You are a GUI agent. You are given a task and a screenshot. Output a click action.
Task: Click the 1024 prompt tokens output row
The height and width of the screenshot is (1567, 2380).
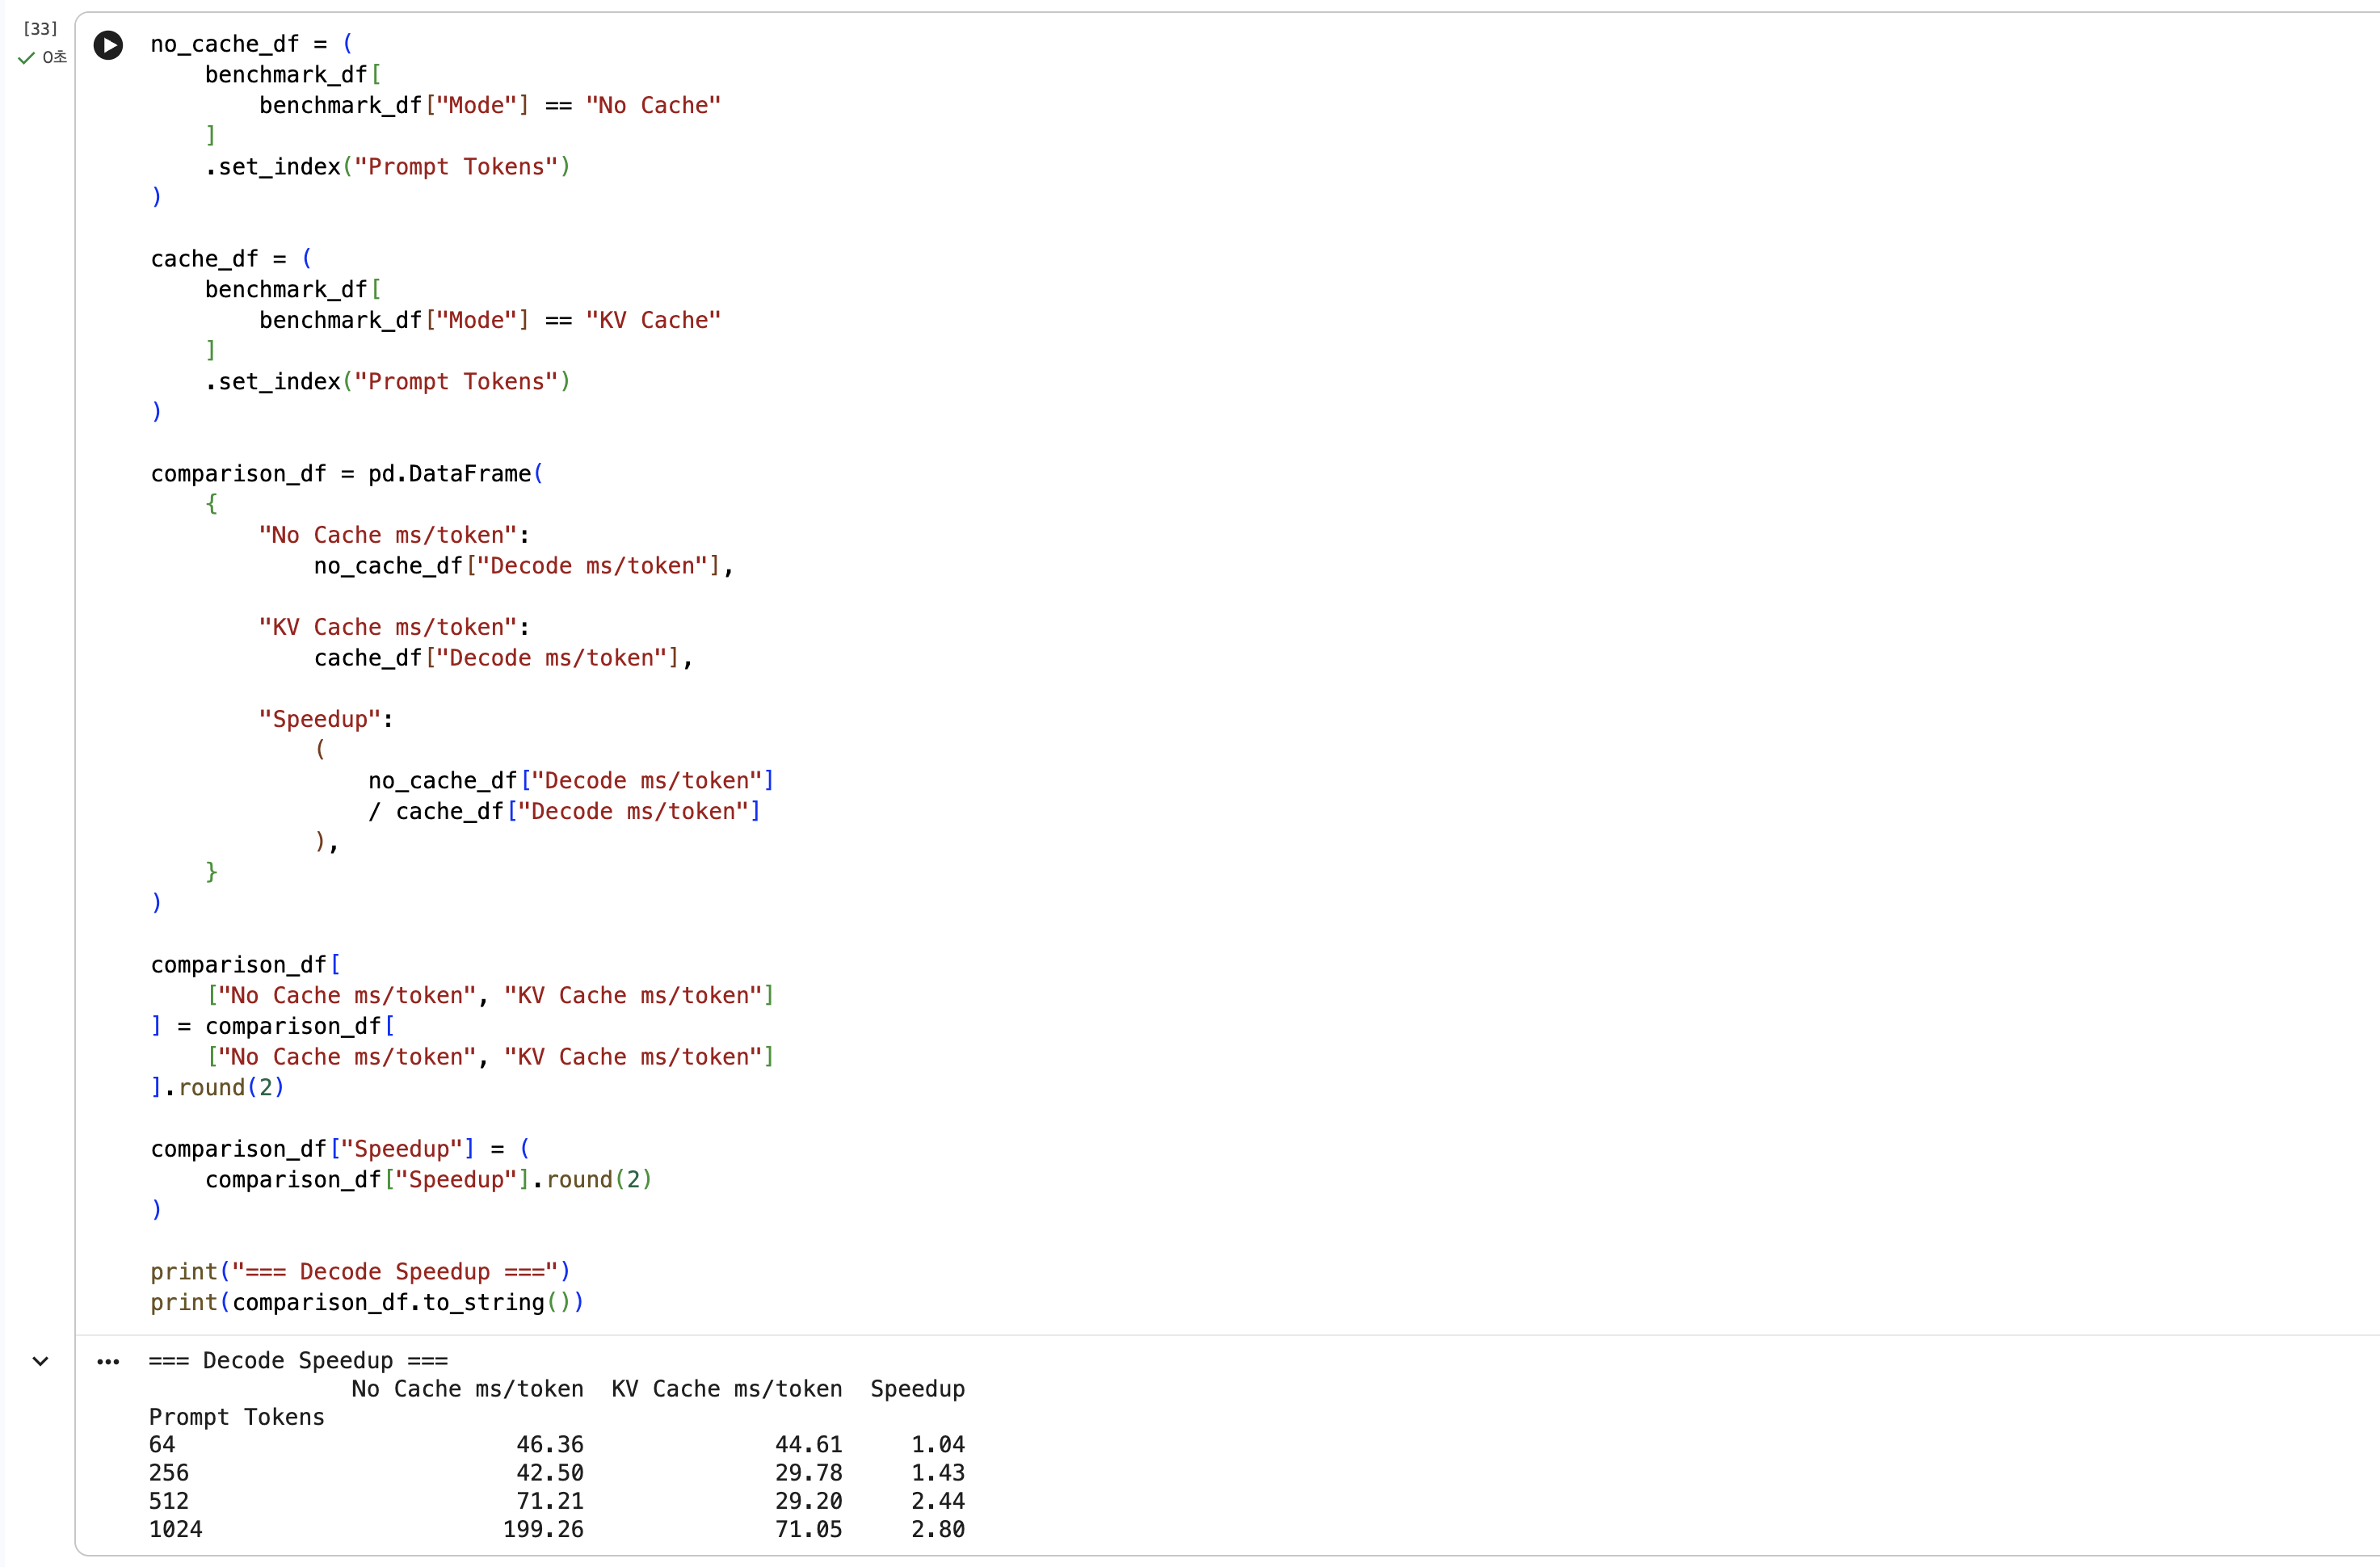(557, 1529)
